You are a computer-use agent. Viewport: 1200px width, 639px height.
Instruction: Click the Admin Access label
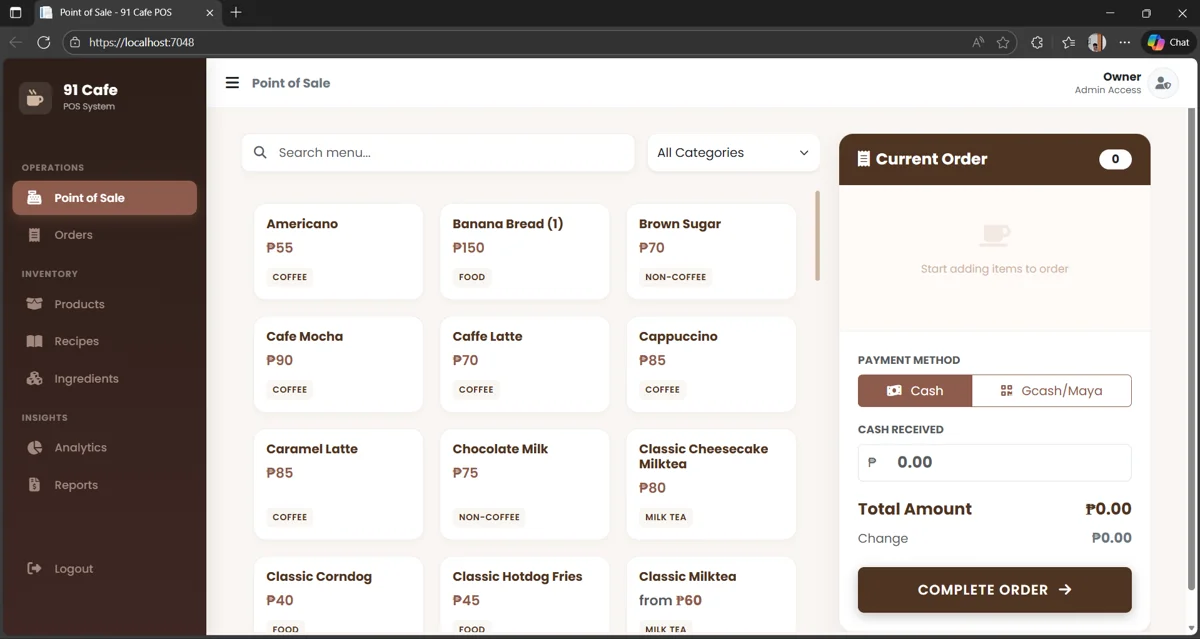point(1107,90)
